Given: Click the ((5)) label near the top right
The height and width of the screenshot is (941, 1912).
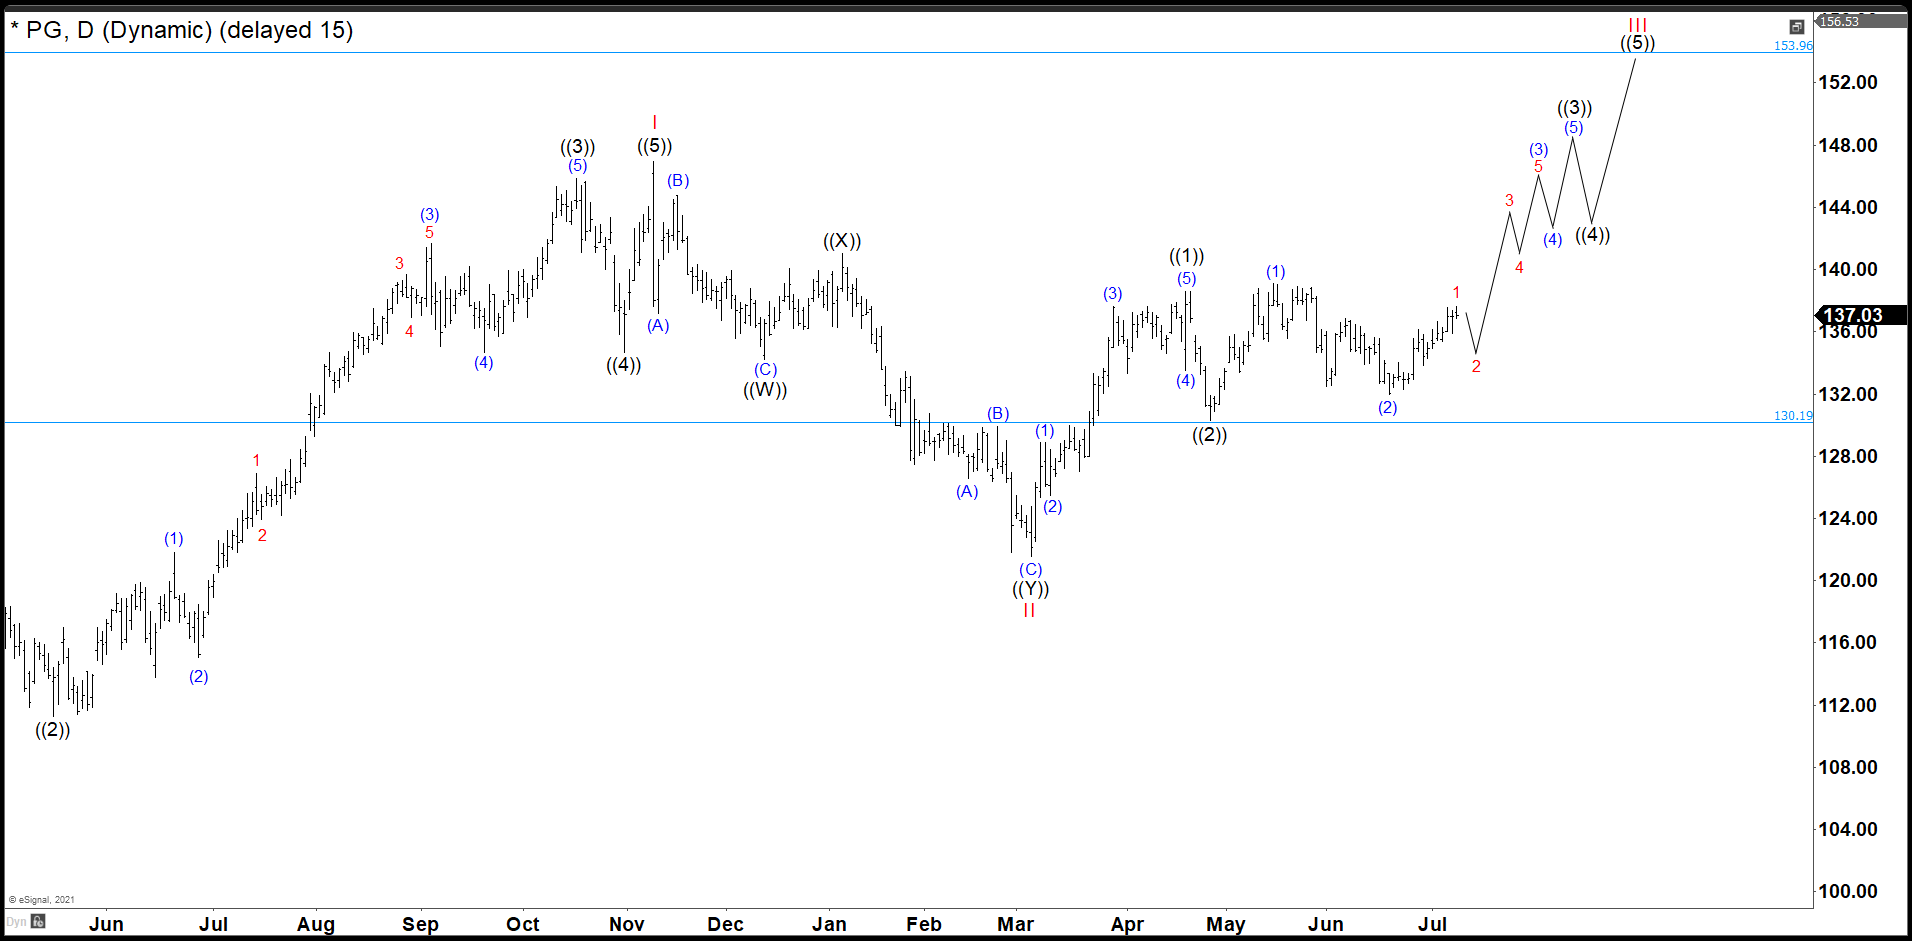Looking at the screenshot, I should [1640, 43].
